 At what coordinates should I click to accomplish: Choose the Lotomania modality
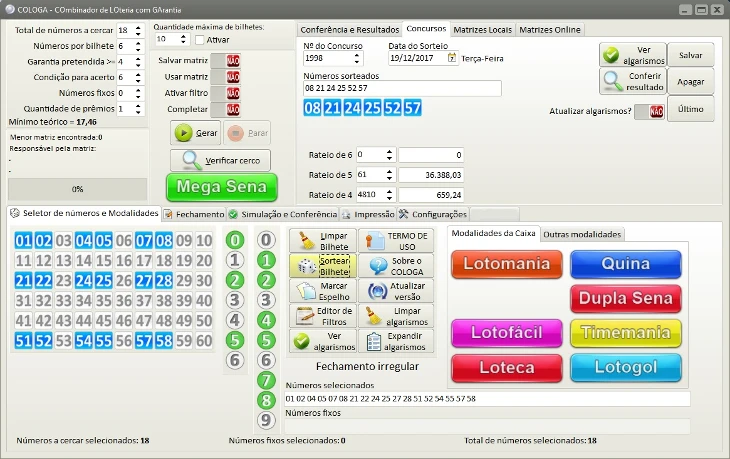click(507, 264)
